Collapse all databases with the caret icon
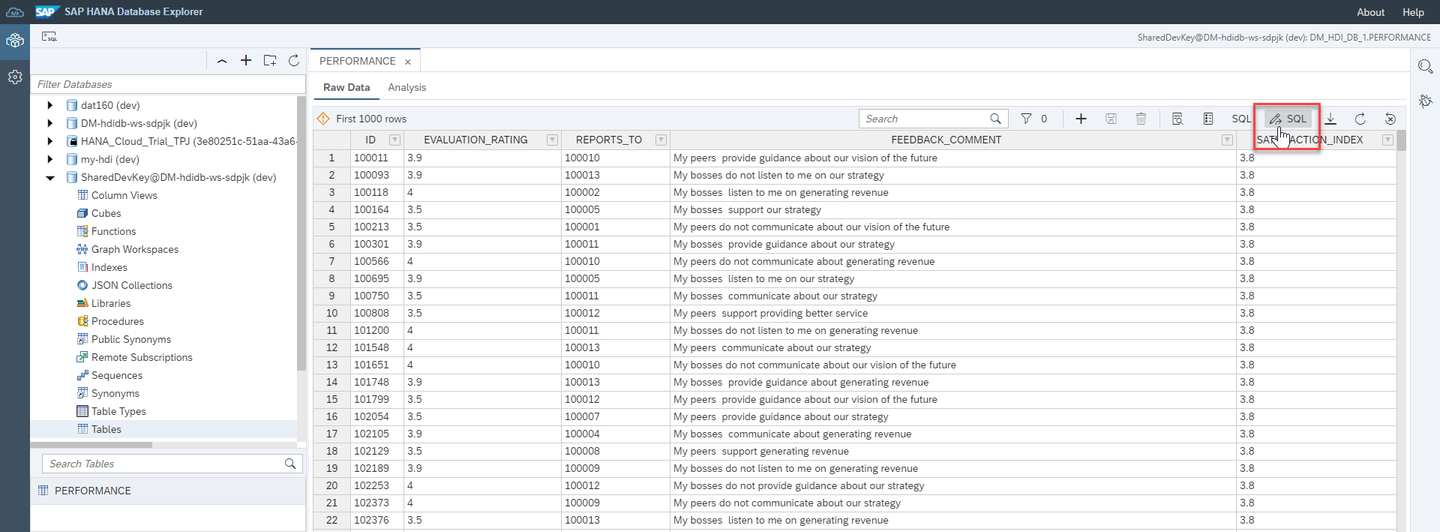Screen dimensions: 1440x532 pos(222,61)
